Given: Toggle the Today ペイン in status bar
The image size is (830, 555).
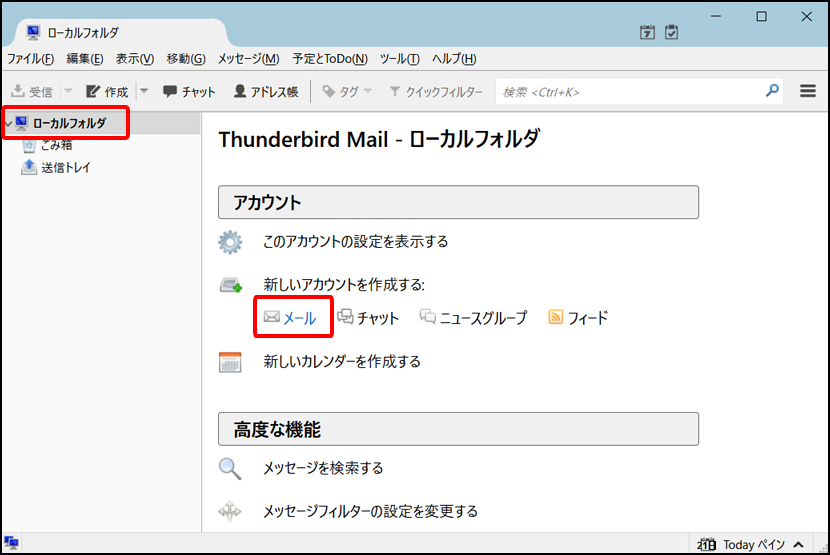Looking at the screenshot, I should [x=751, y=544].
